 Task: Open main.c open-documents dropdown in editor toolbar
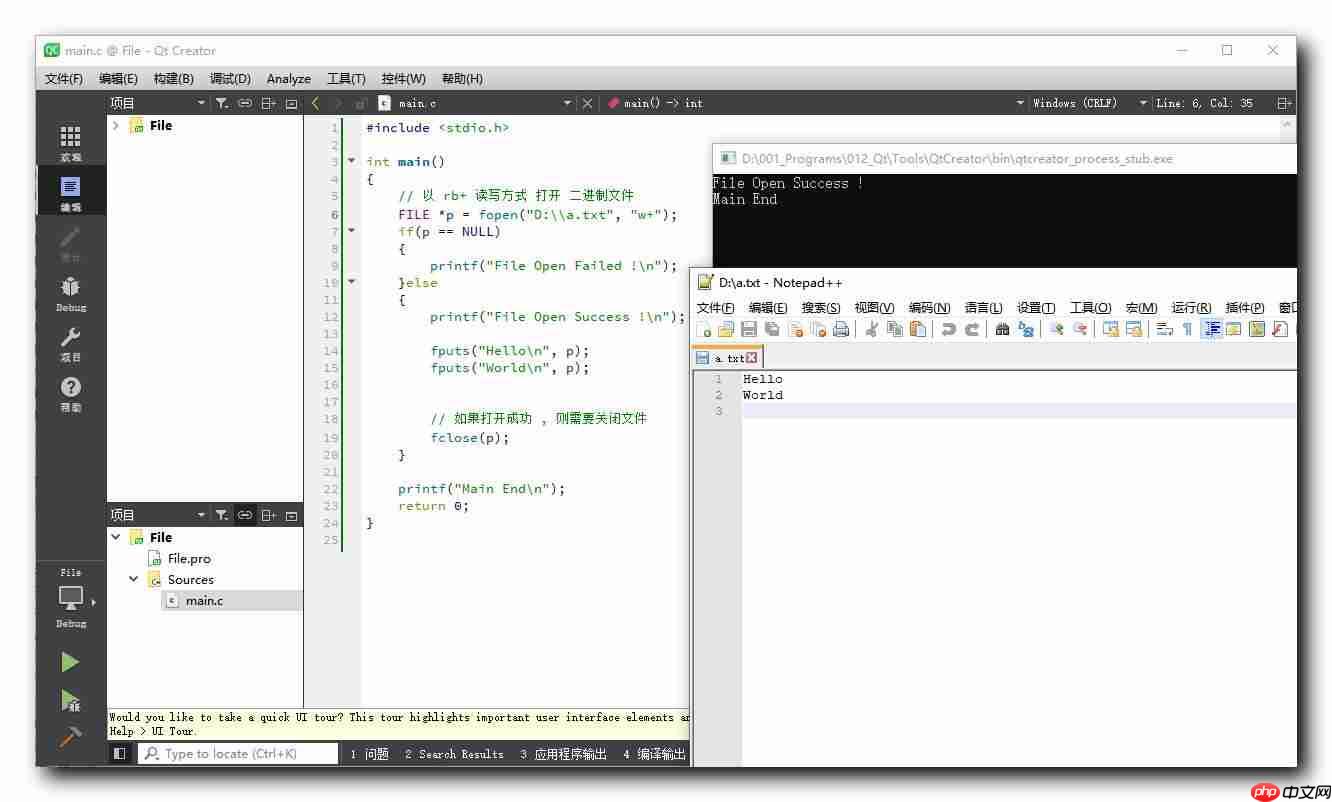pos(475,103)
